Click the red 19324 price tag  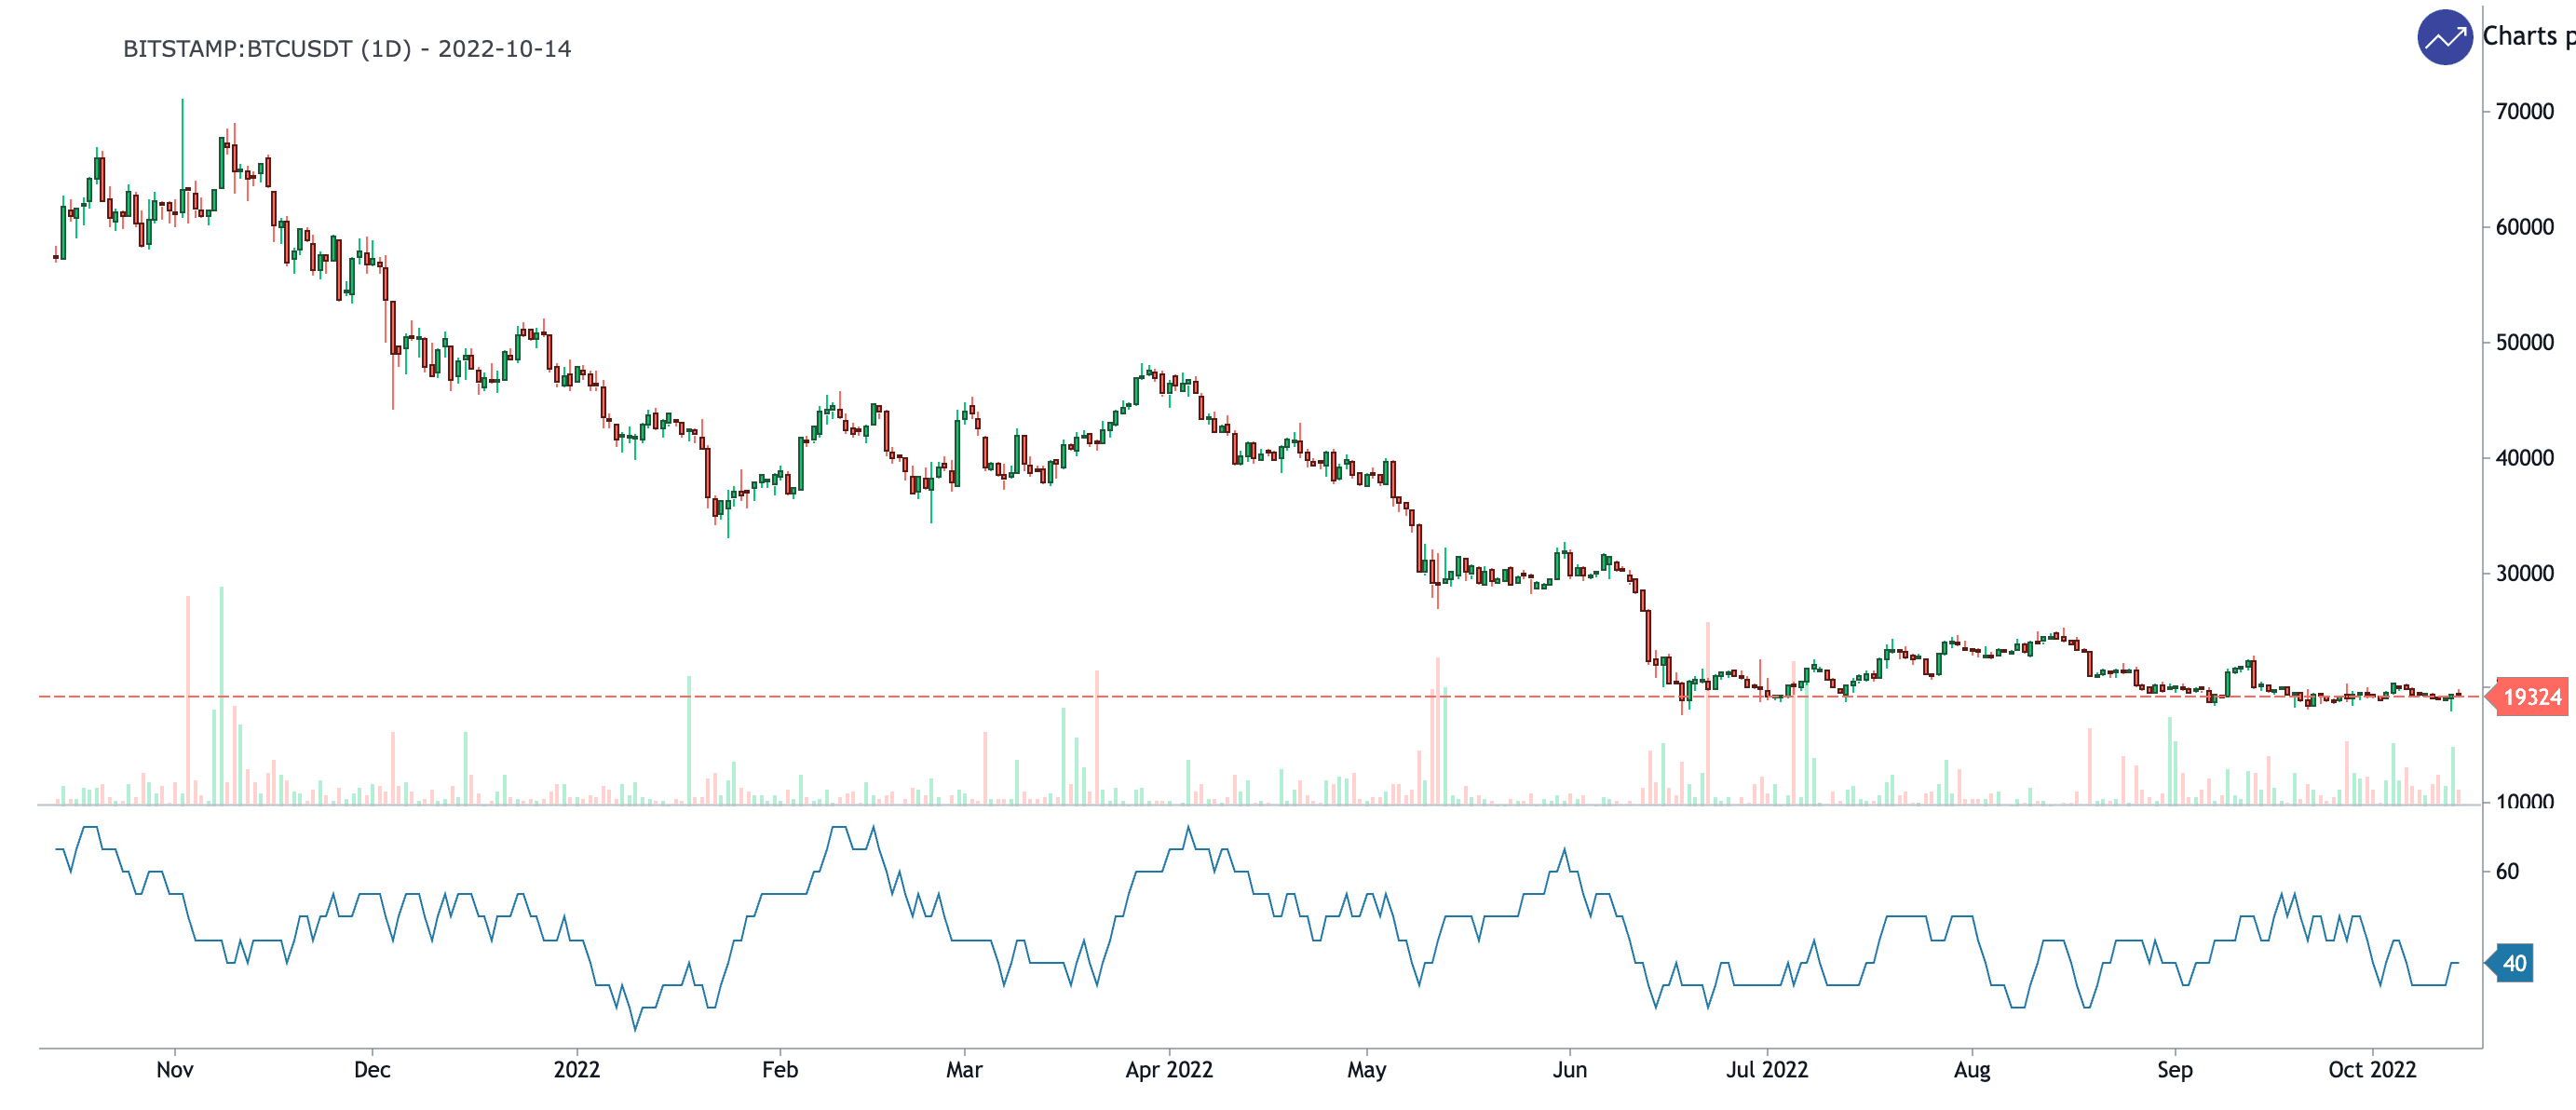2530,697
